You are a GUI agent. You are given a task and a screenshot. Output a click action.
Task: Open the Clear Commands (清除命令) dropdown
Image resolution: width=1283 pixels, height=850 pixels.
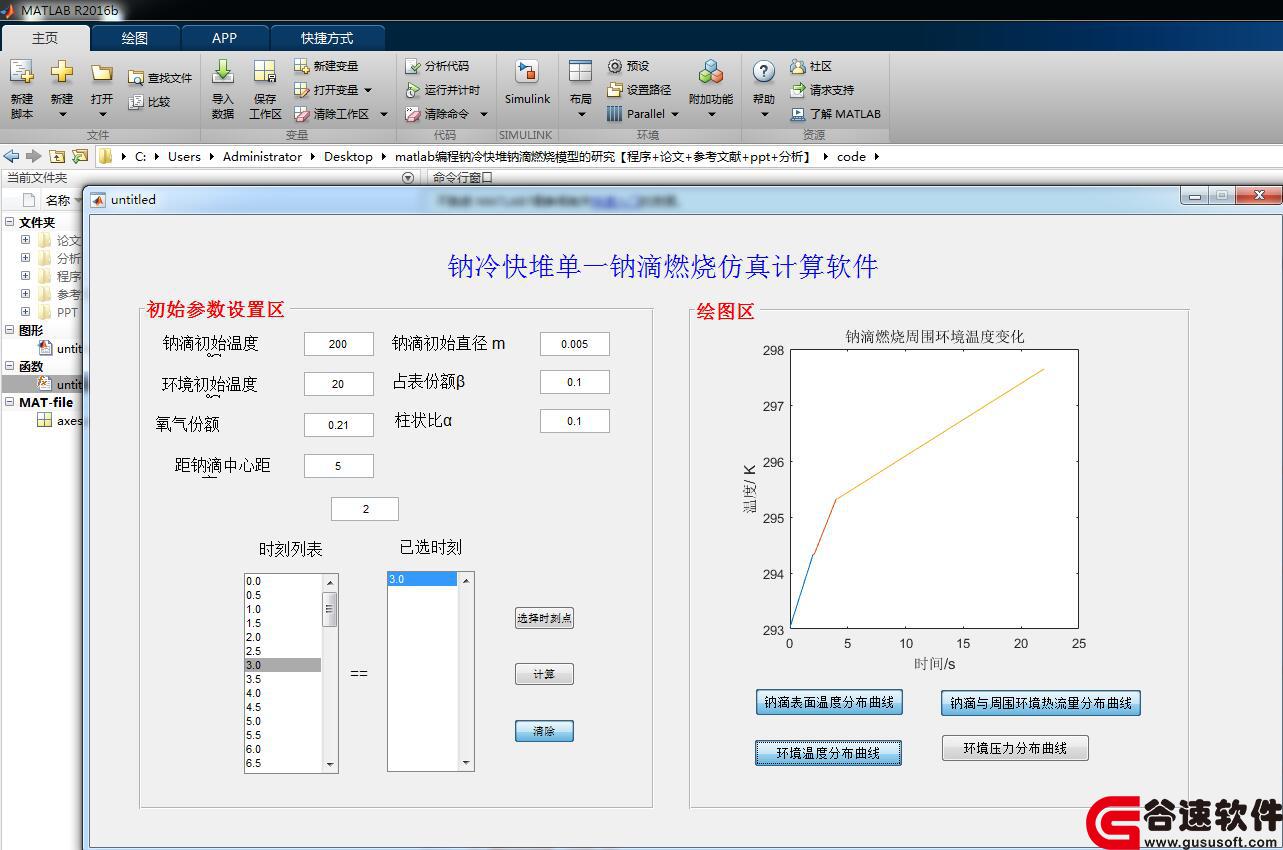coord(483,114)
